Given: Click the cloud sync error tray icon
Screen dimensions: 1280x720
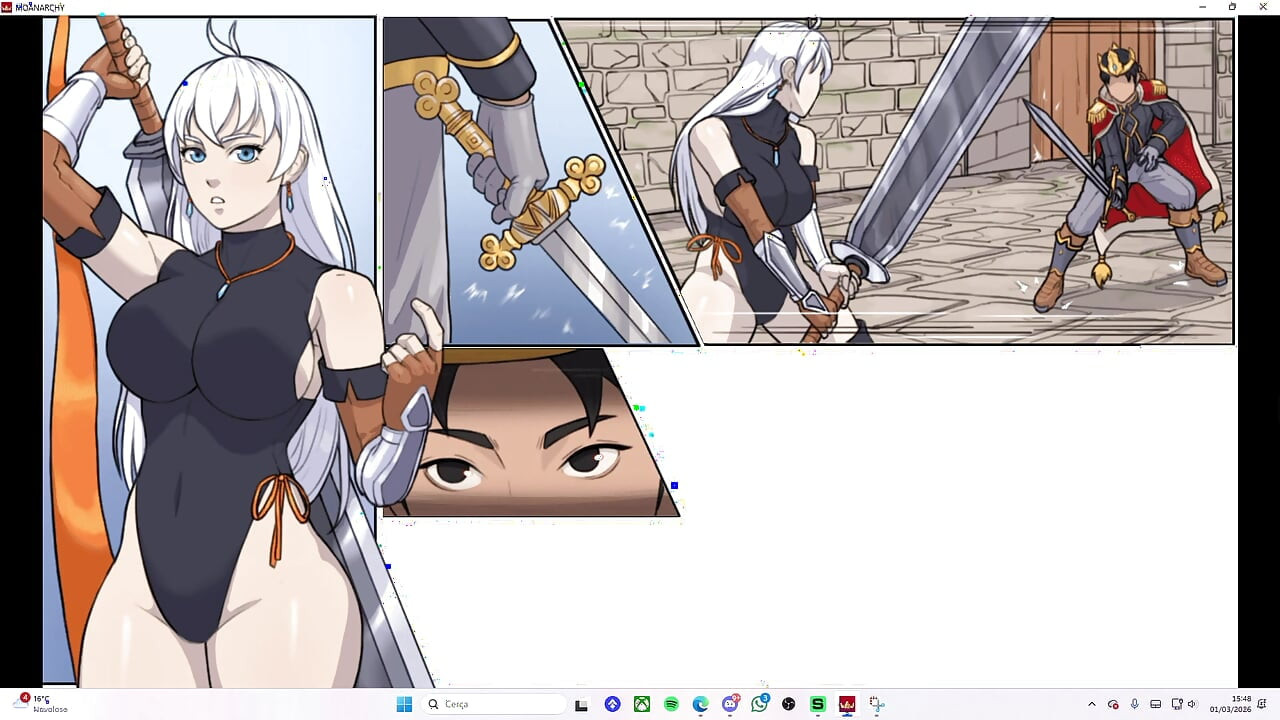Looking at the screenshot, I should [1113, 704].
